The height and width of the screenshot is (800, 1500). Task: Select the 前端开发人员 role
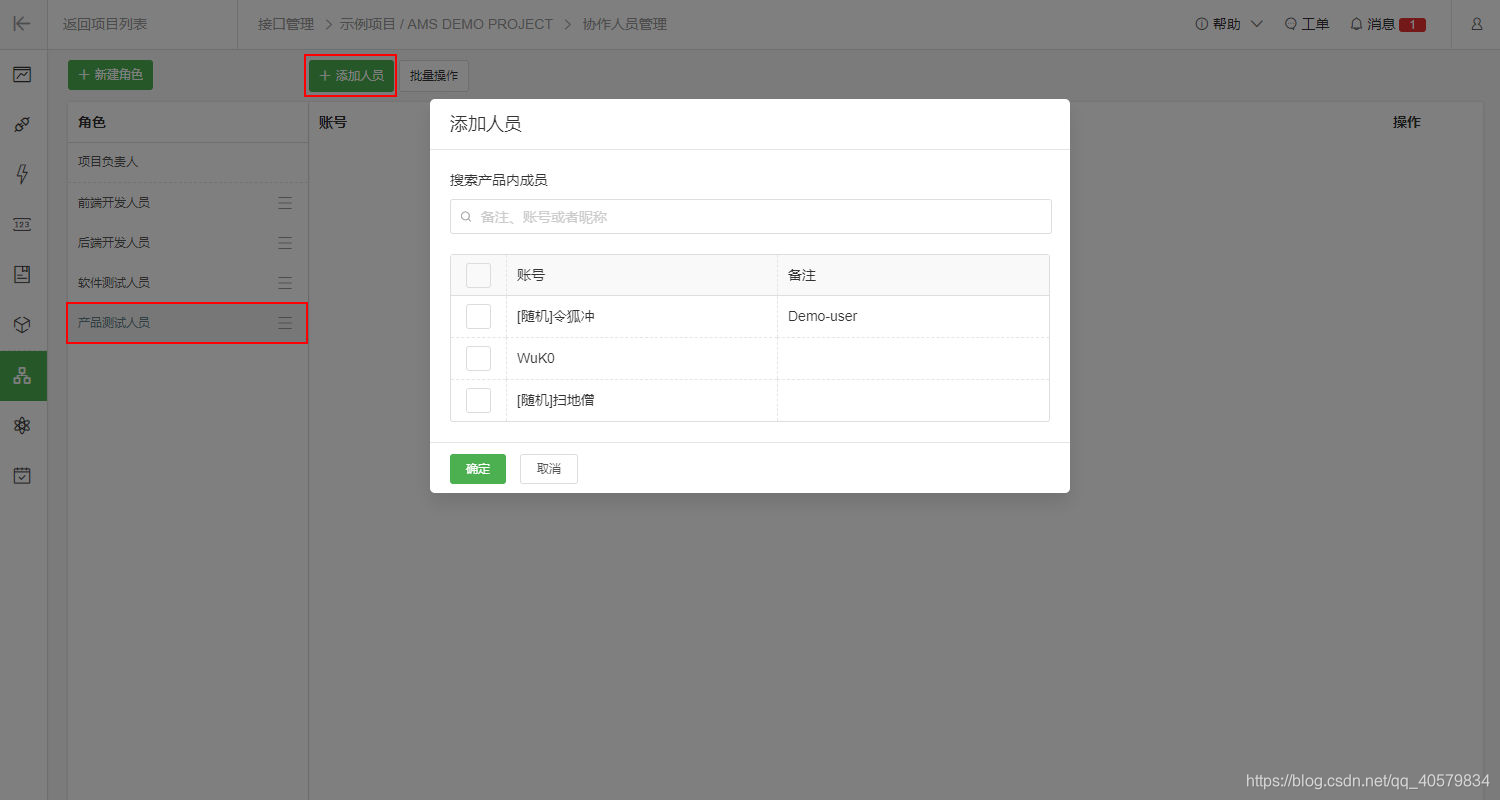(x=187, y=203)
